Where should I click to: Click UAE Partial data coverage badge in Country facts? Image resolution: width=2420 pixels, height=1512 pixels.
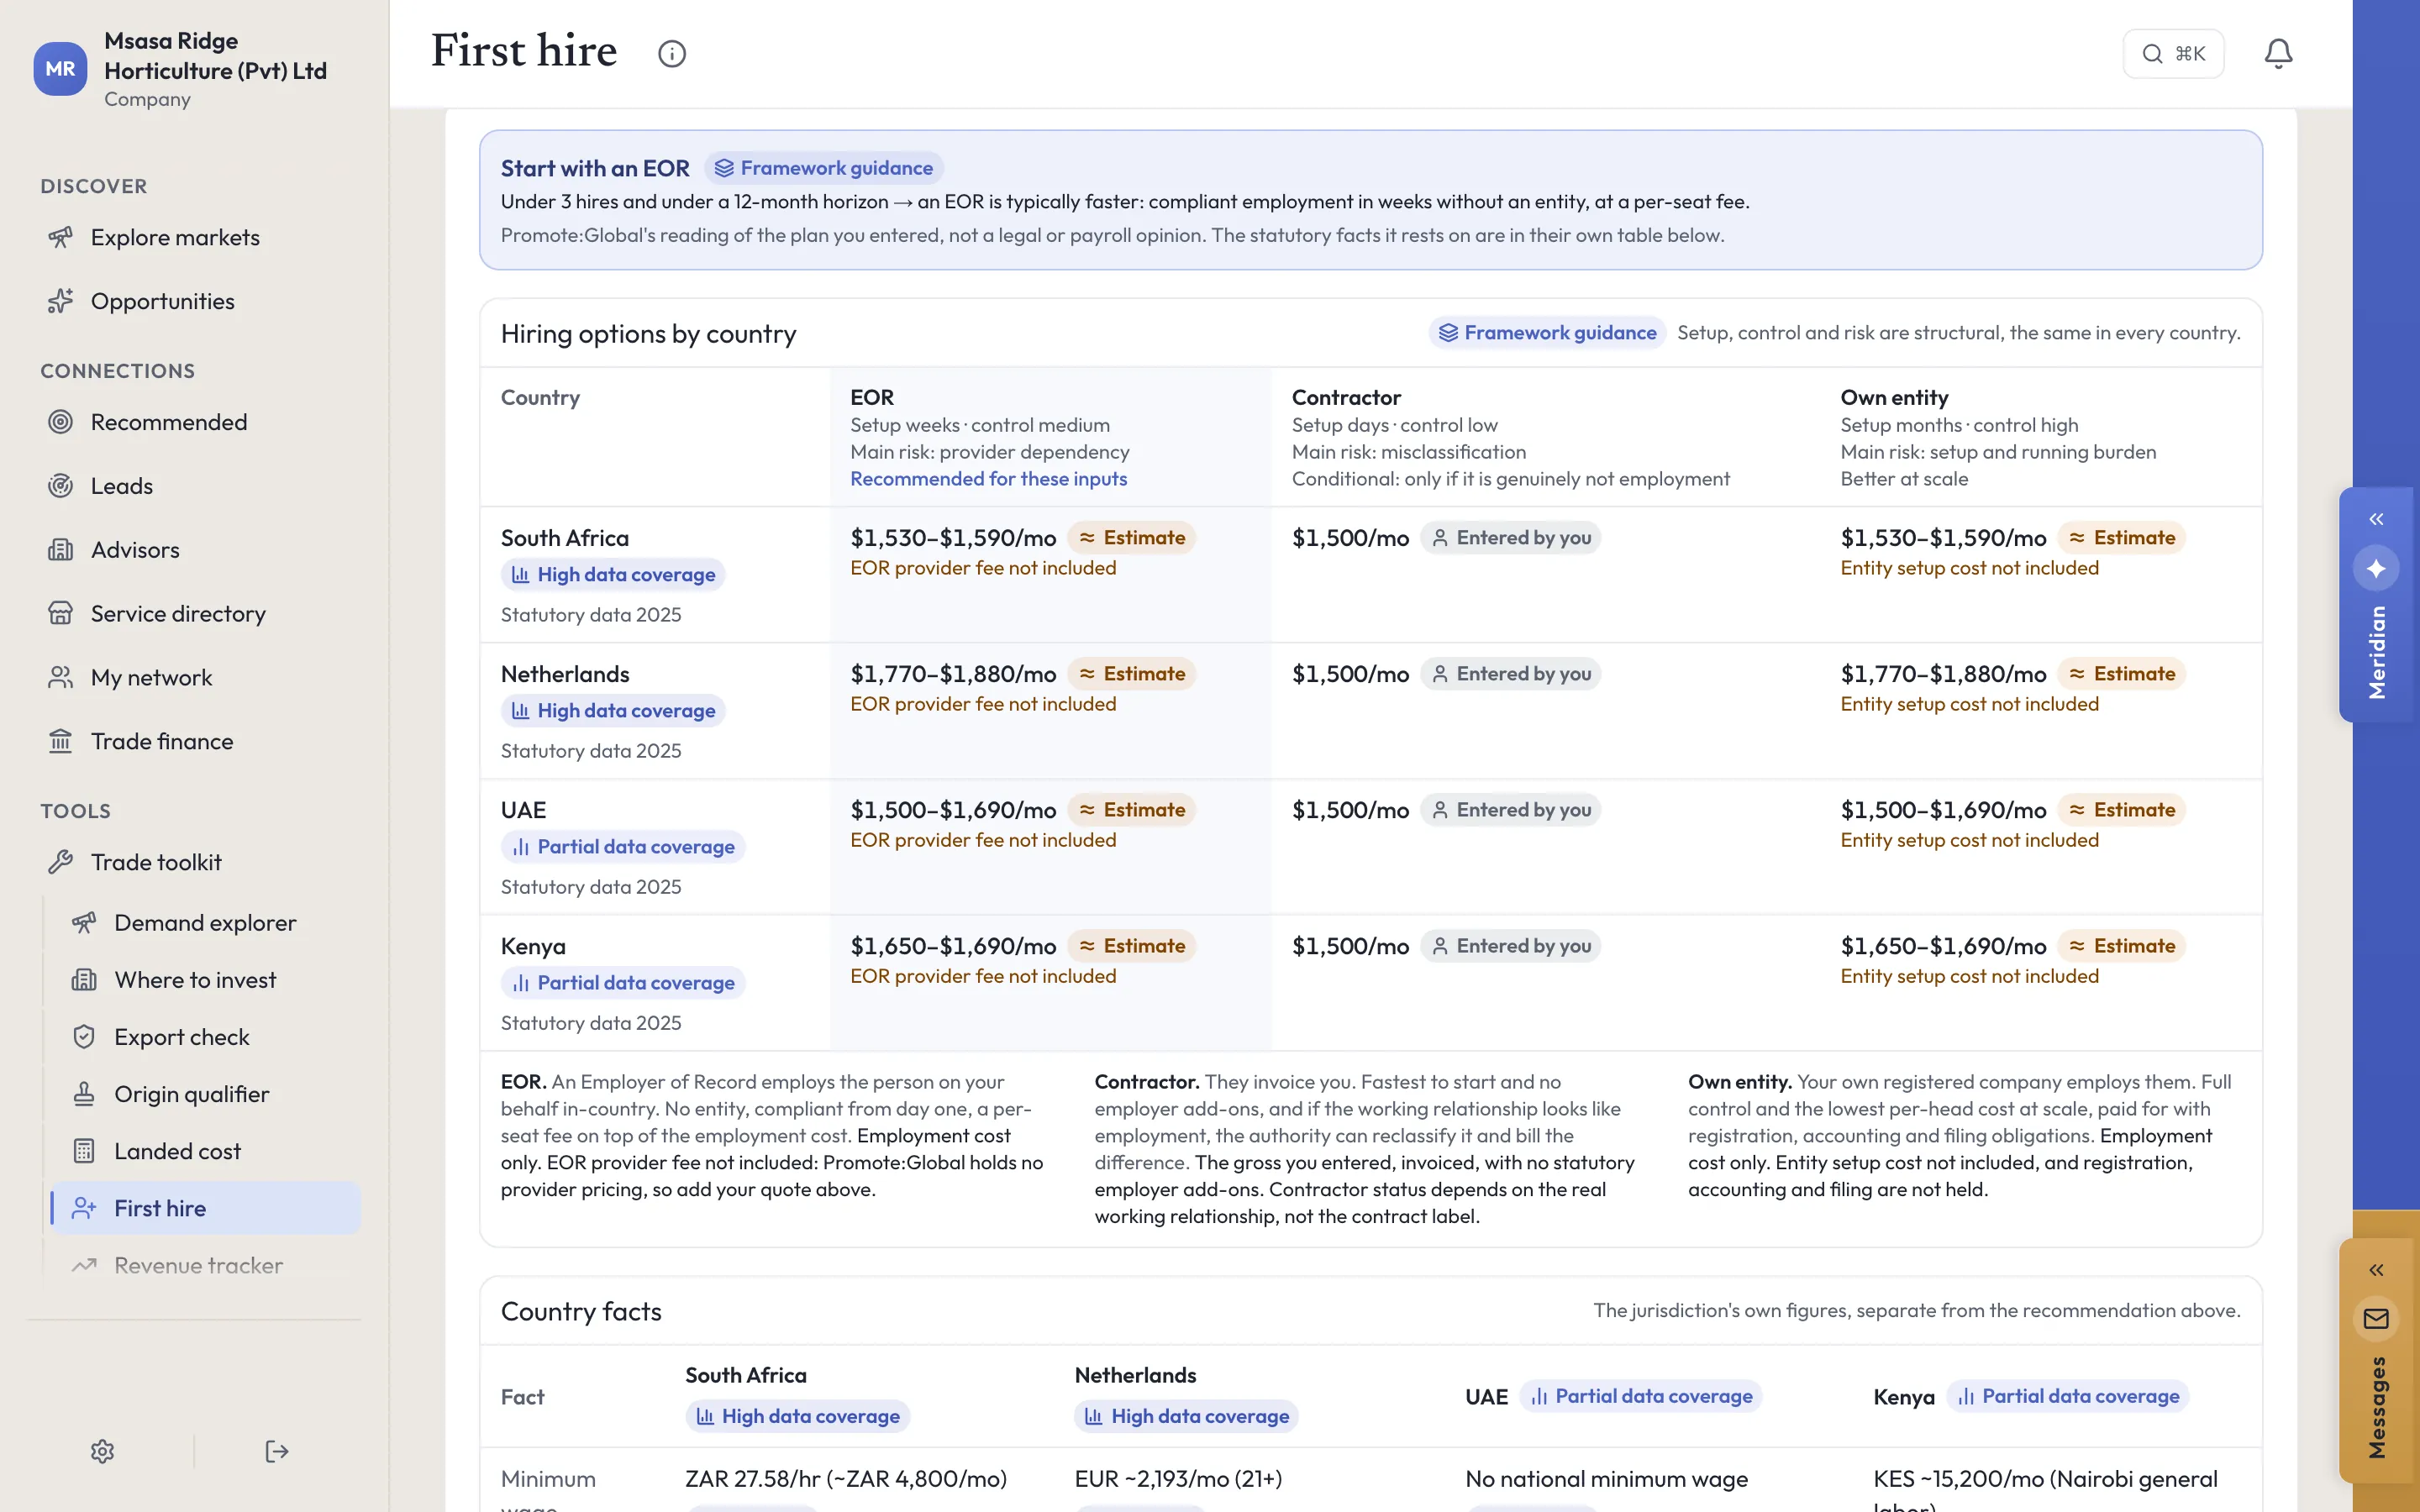coord(1640,1396)
